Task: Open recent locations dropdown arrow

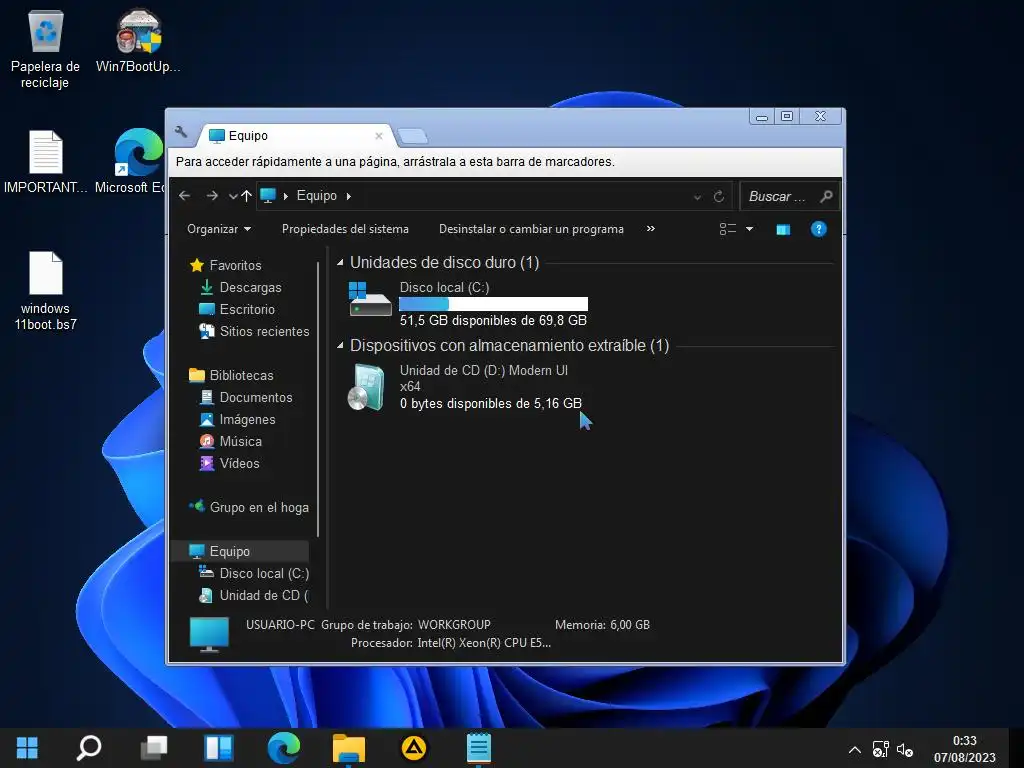Action: tap(232, 197)
